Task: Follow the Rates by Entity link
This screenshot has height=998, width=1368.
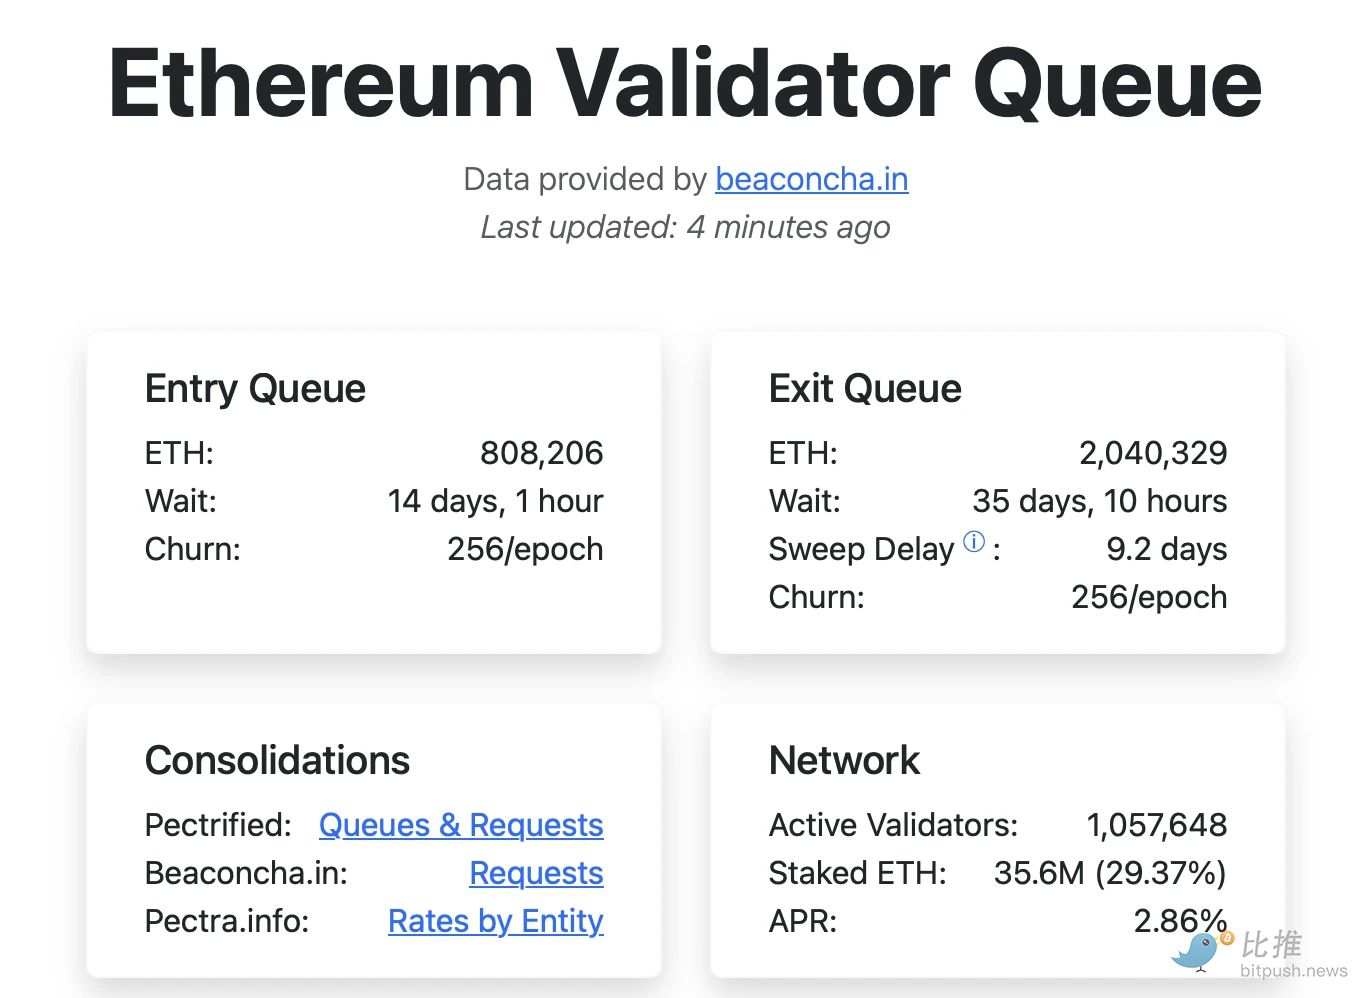Action: click(495, 921)
